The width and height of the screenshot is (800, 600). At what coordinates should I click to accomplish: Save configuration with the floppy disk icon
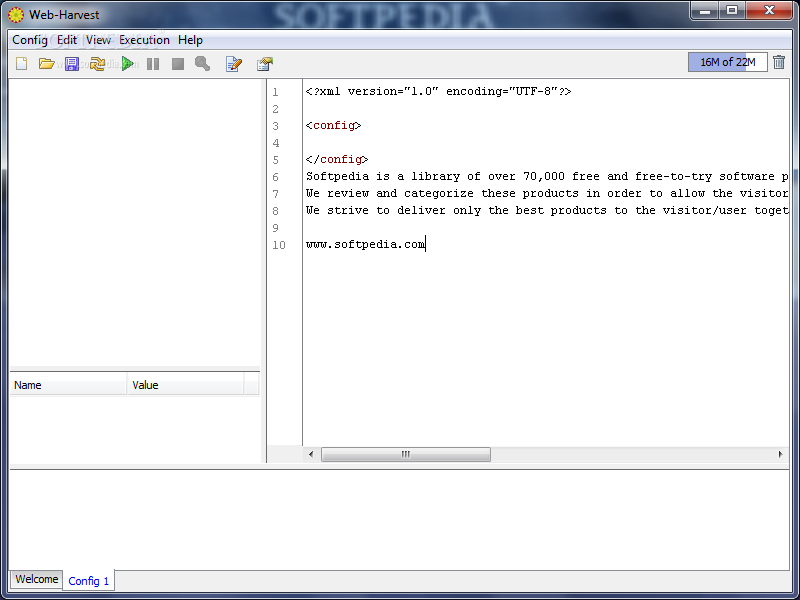(x=71, y=64)
